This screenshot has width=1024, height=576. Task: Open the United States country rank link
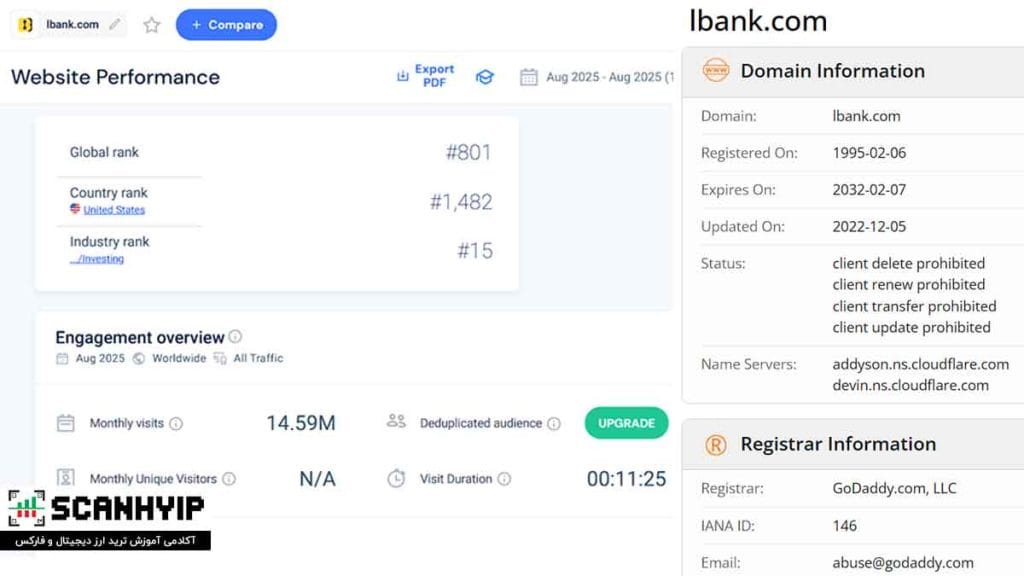coord(114,210)
